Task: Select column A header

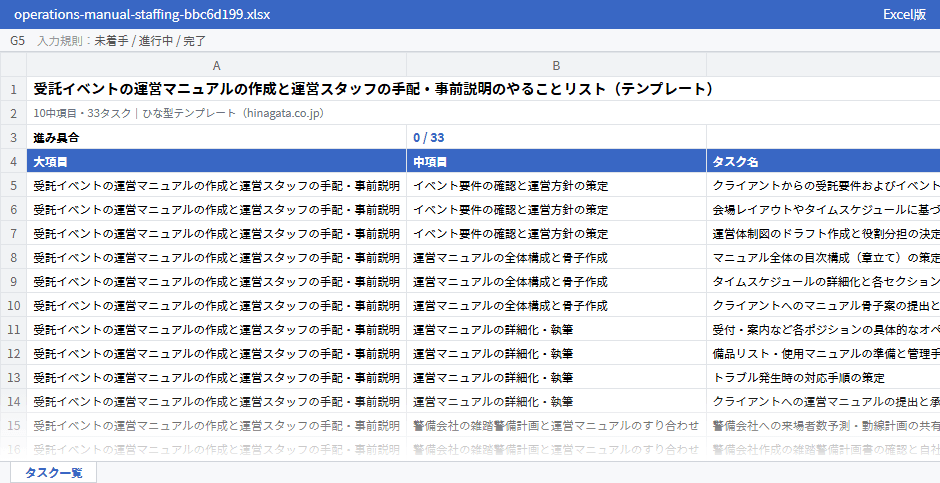Action: [x=216, y=65]
